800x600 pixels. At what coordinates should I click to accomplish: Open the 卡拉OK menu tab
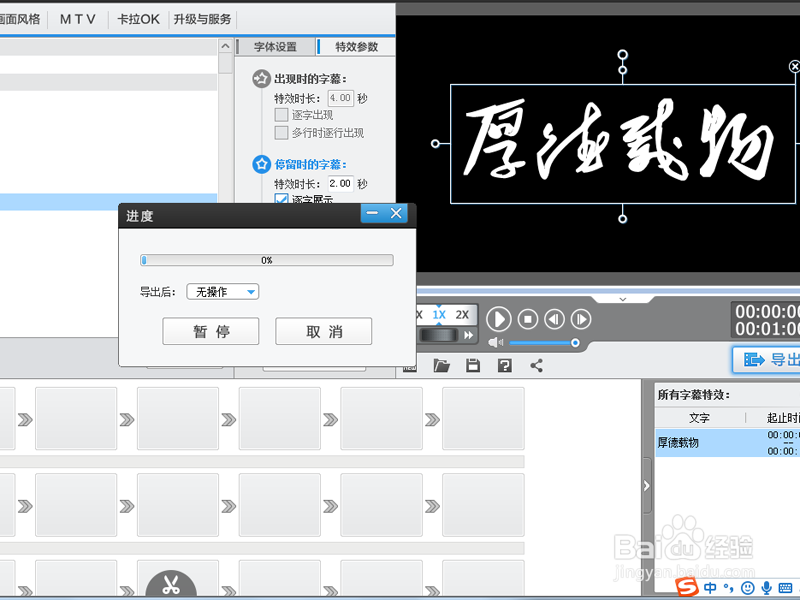pyautogui.click(x=138, y=19)
